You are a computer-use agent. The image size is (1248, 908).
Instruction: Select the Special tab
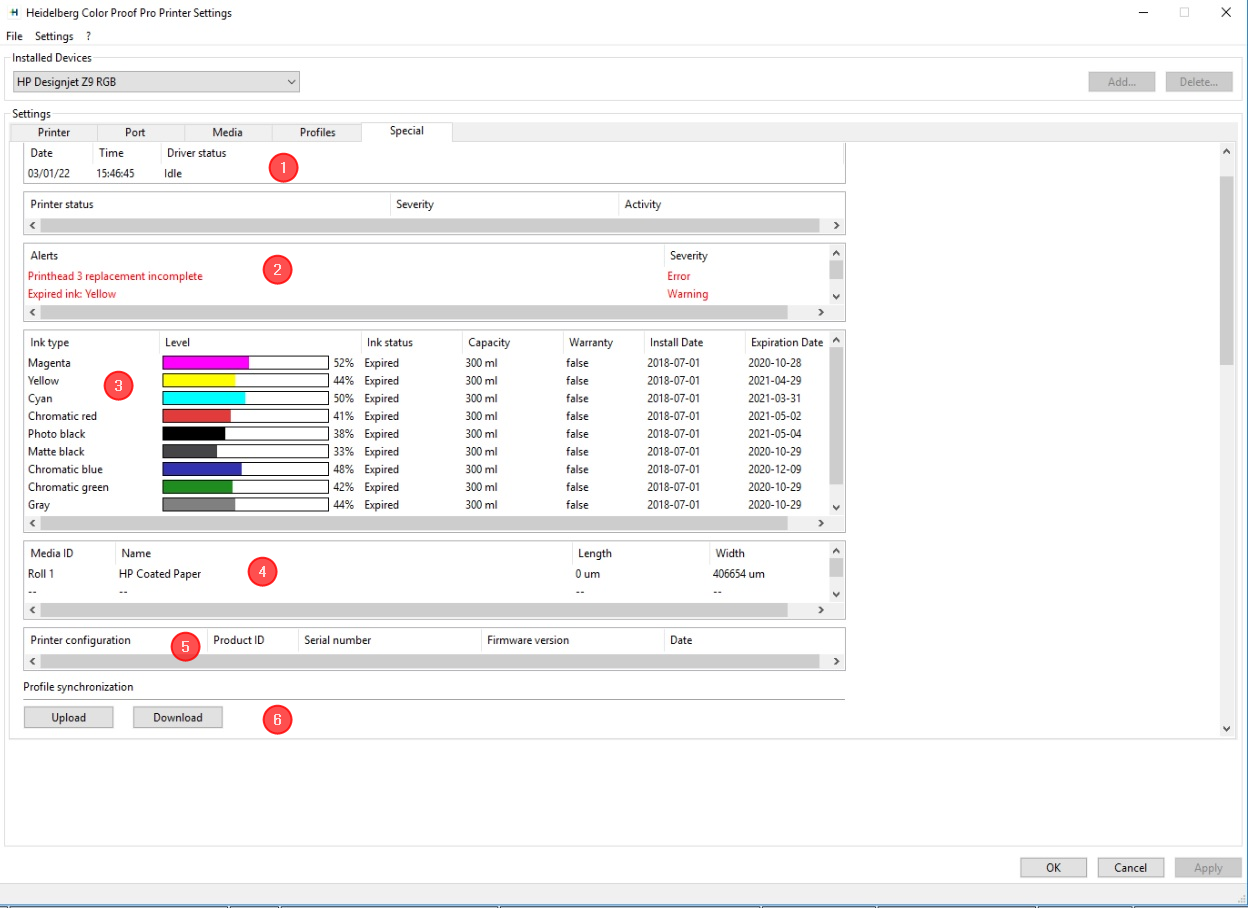pyautogui.click(x=407, y=131)
